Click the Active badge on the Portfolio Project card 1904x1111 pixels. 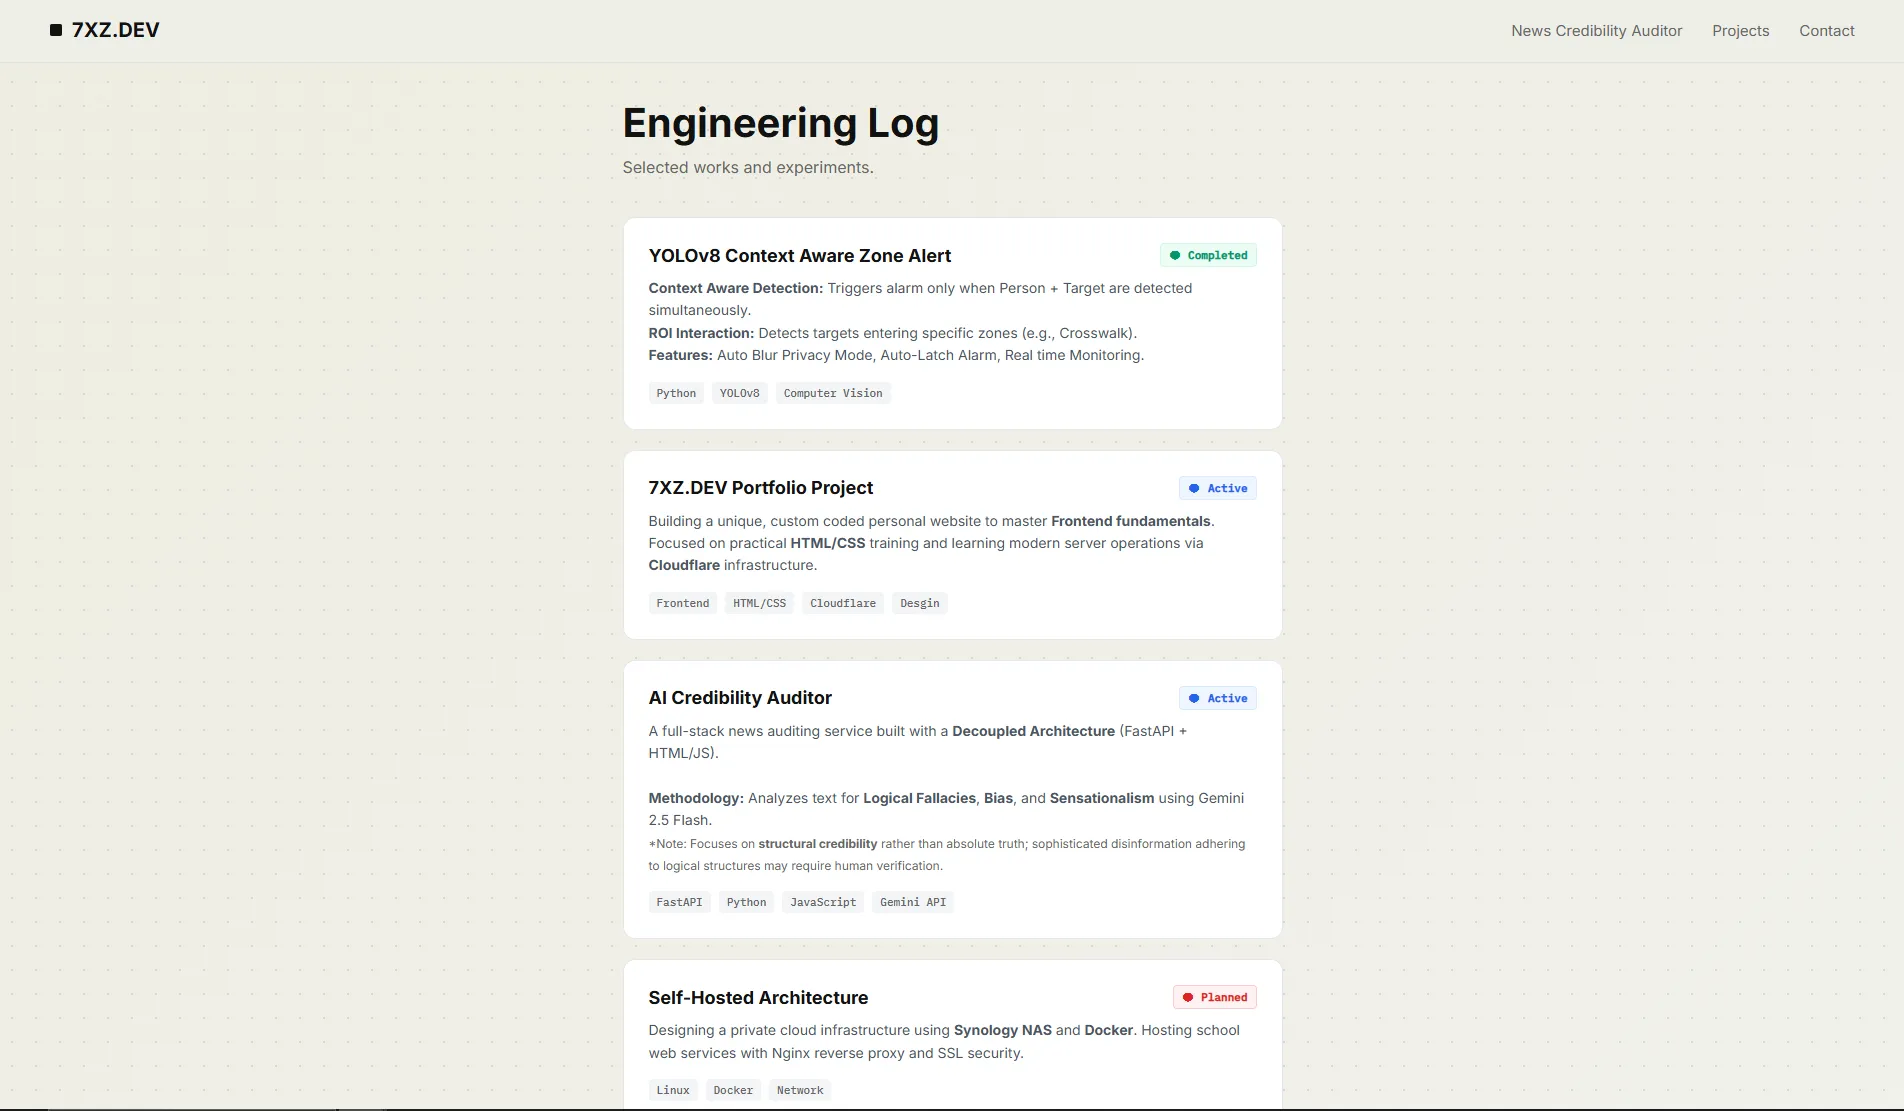click(1217, 488)
